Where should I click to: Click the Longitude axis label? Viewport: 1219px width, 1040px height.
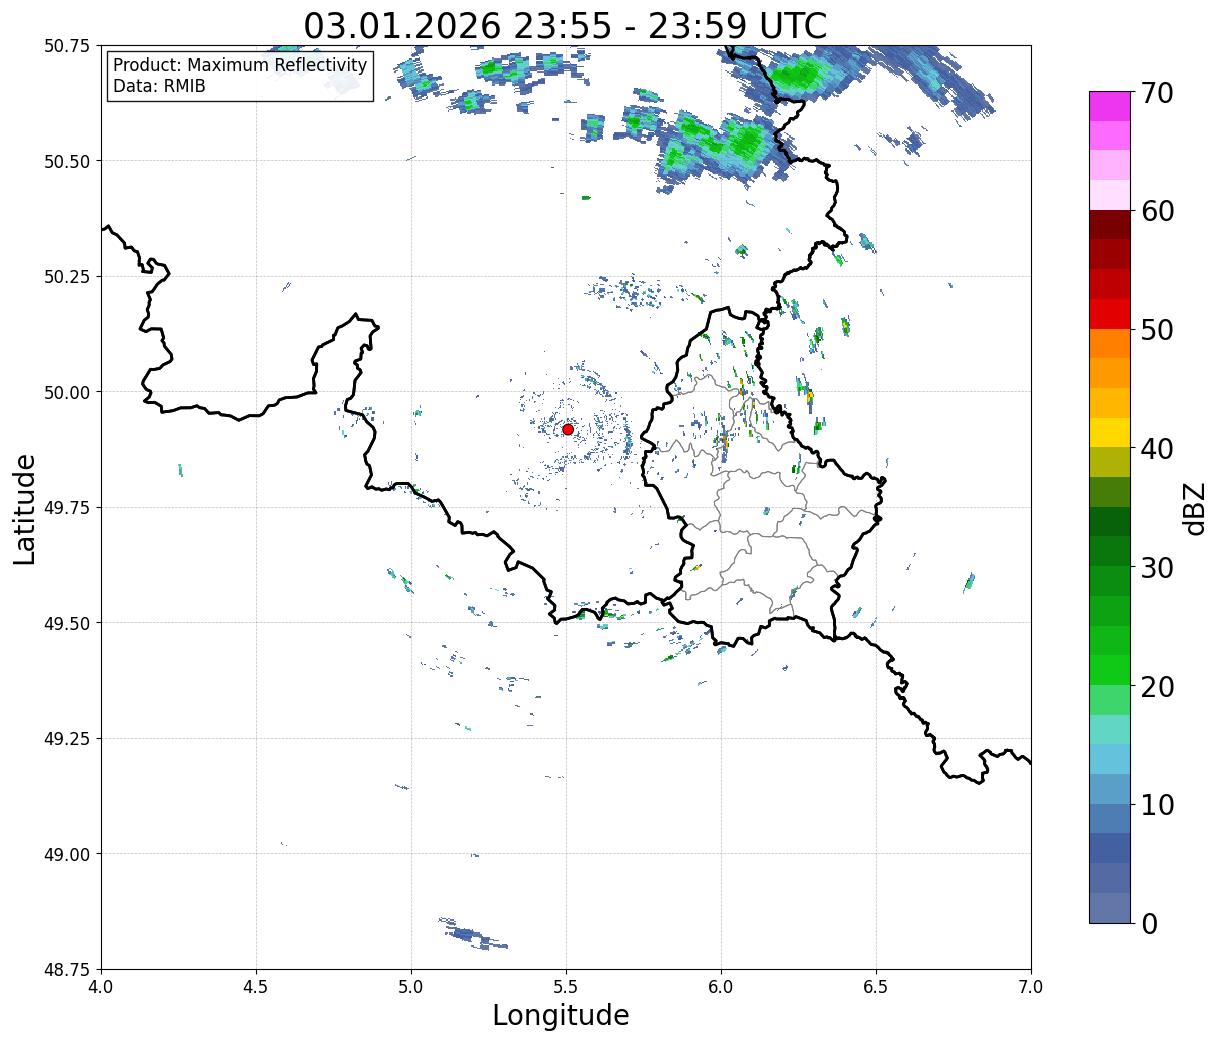560,1015
